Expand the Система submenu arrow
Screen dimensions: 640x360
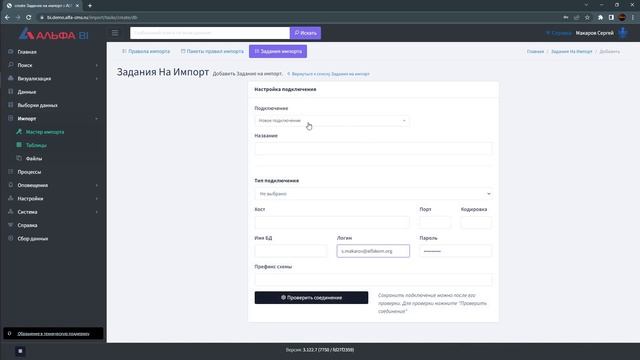(97, 212)
